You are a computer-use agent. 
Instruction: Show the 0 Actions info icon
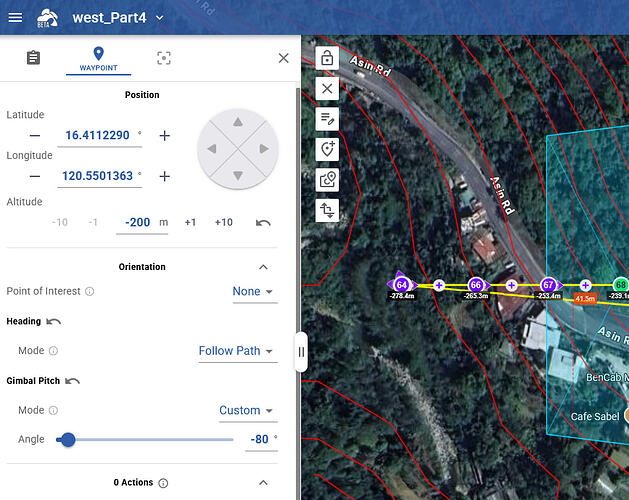163,483
